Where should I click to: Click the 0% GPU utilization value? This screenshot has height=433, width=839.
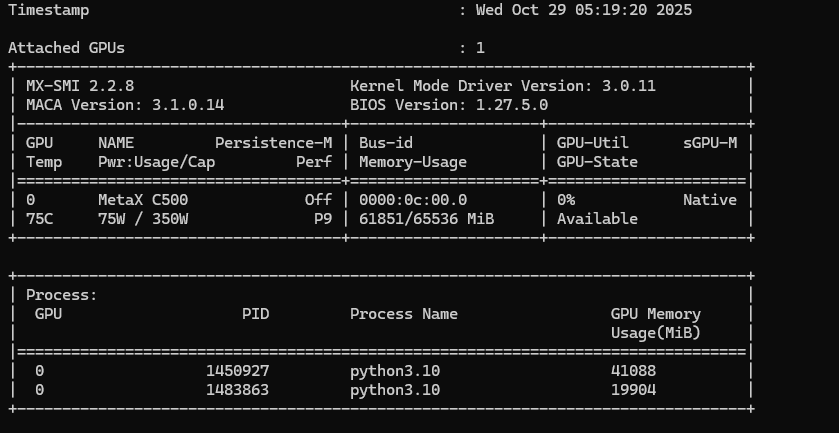(x=566, y=200)
